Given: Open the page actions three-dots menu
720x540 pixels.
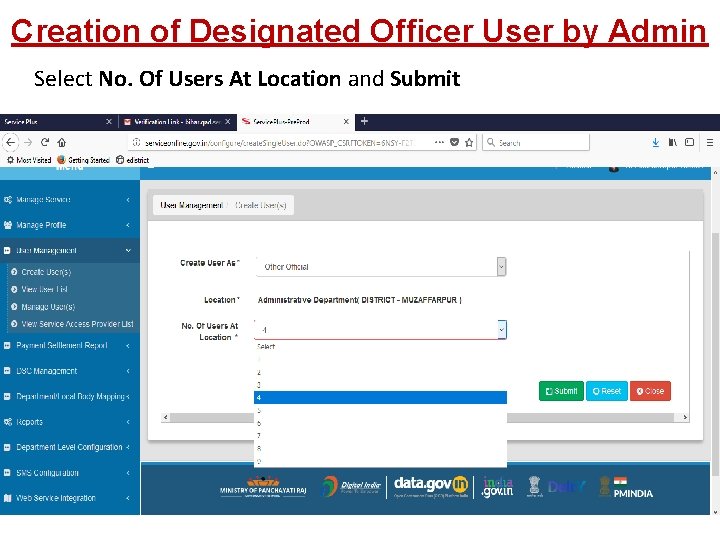Looking at the screenshot, I should [439, 142].
